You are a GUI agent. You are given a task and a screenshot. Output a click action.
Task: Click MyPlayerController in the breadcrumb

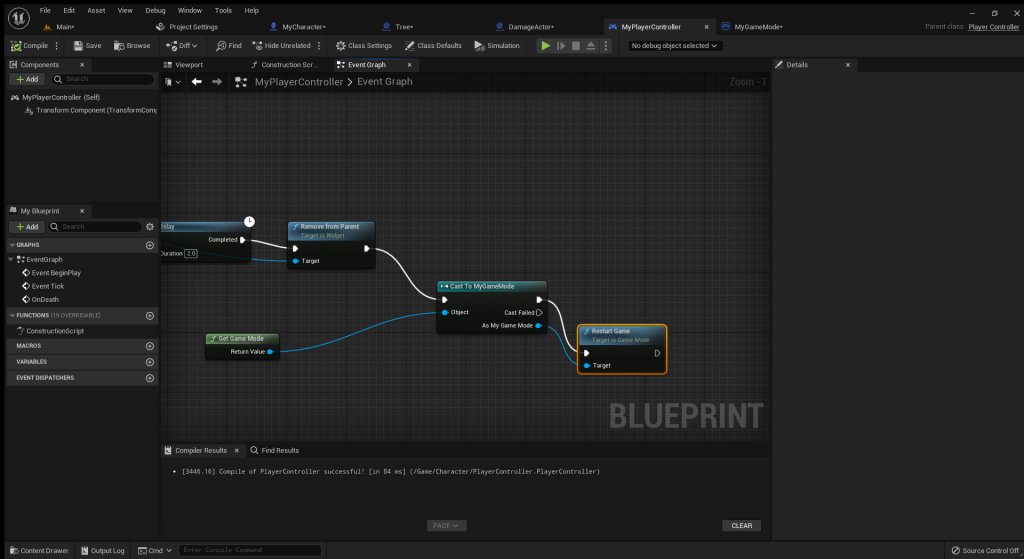click(298, 82)
